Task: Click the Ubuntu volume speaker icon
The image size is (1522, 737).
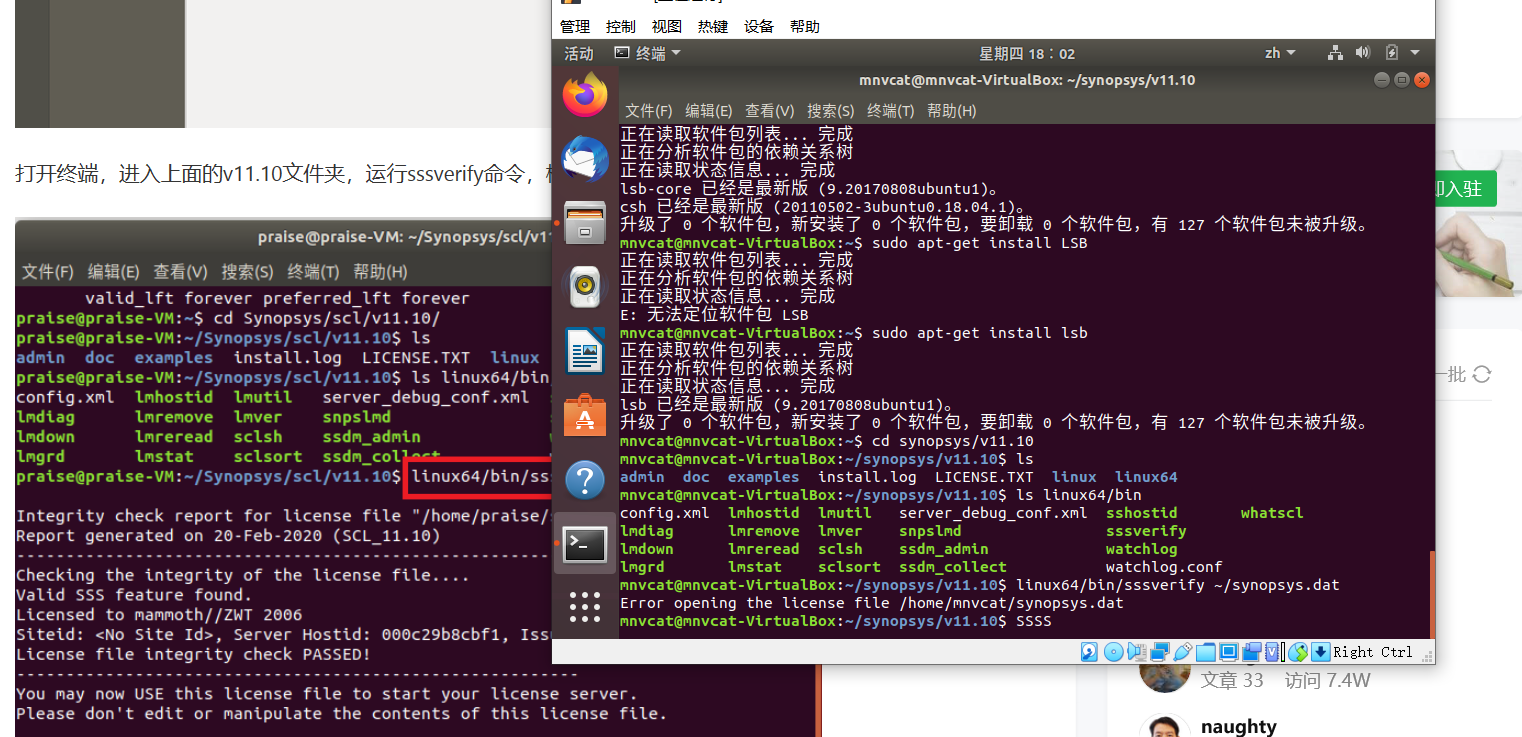Action: 1362,53
